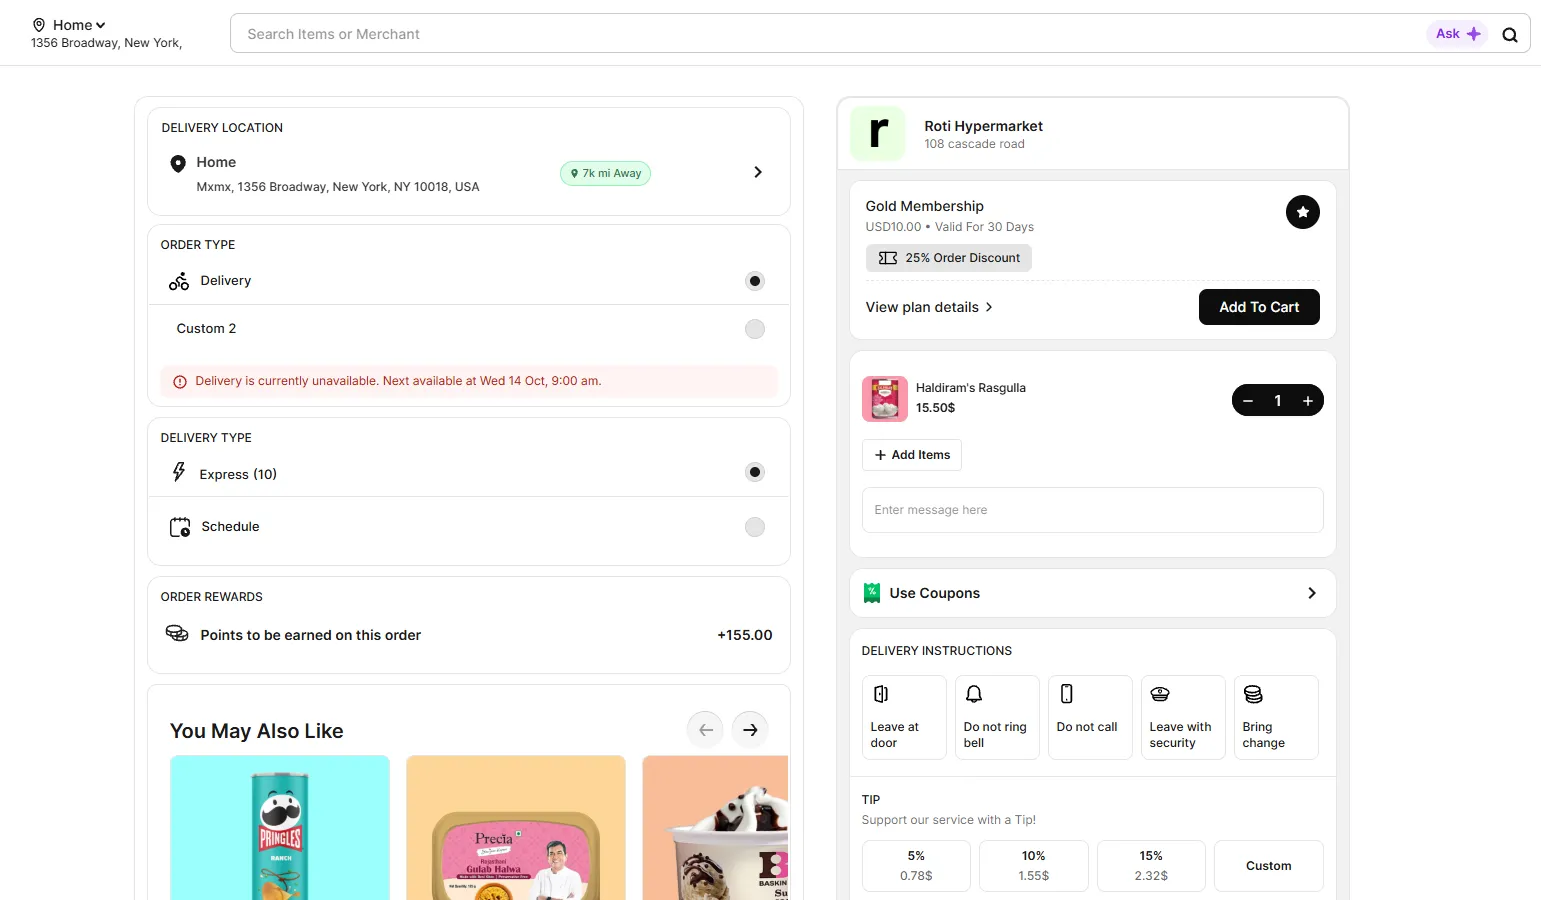This screenshot has width=1541, height=900.
Task: Open Haldiram's Rasgulla product image
Action: tap(885, 399)
